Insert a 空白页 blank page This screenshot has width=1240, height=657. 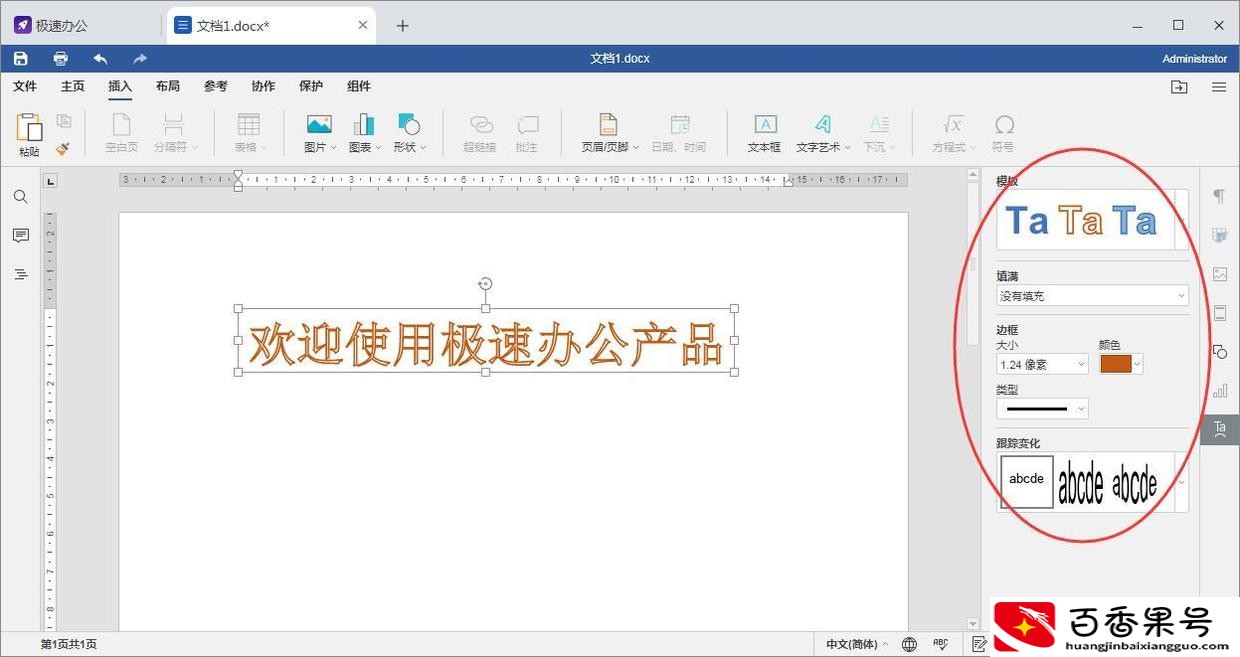tap(121, 133)
